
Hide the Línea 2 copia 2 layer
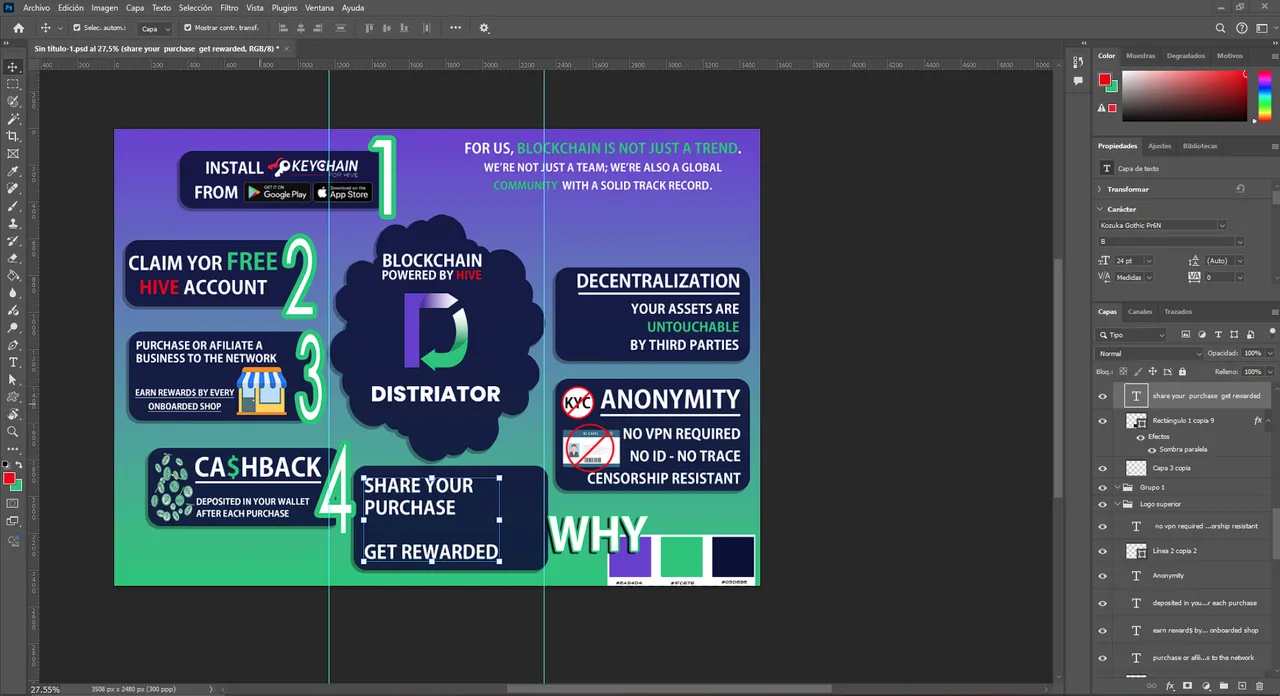tap(1103, 551)
